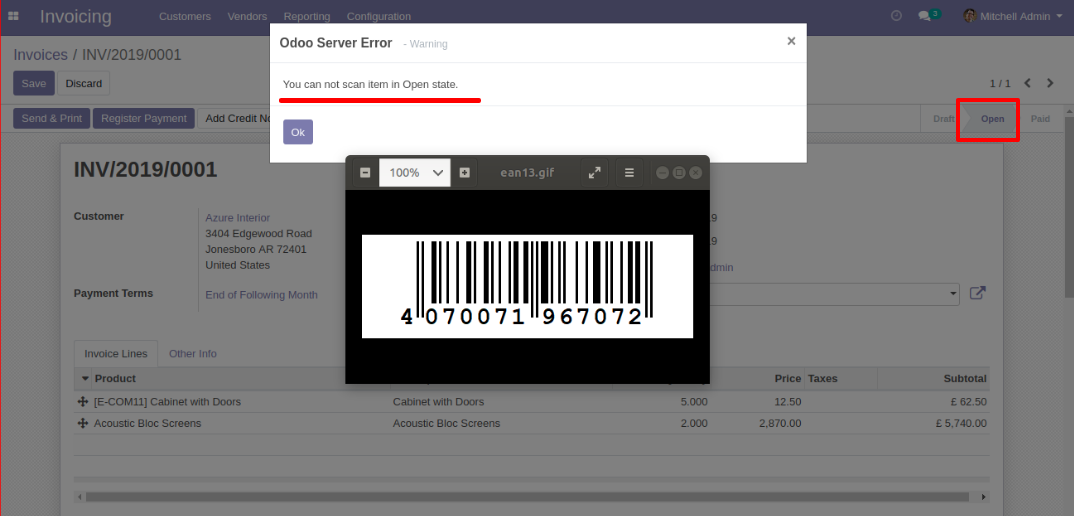The height and width of the screenshot is (516, 1074).
Task: Save the invoice
Action: click(34, 83)
